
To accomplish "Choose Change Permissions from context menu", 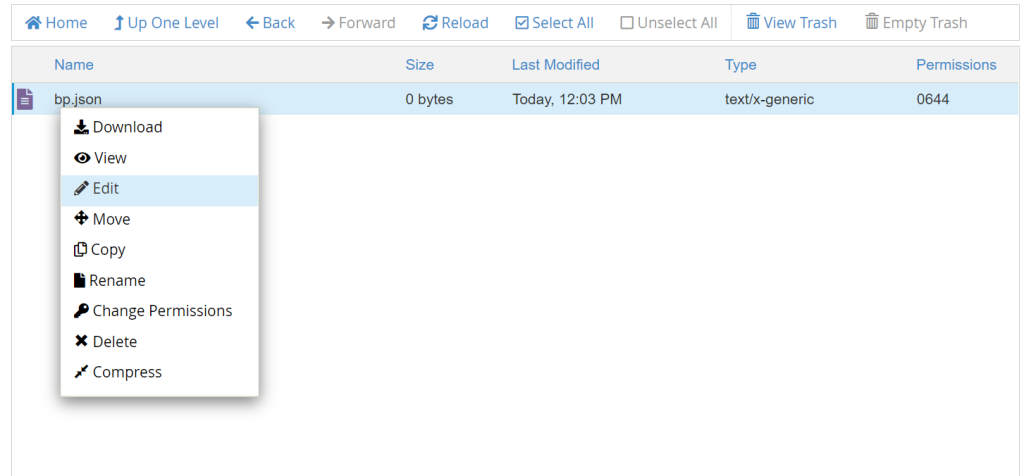I will pos(159,311).
